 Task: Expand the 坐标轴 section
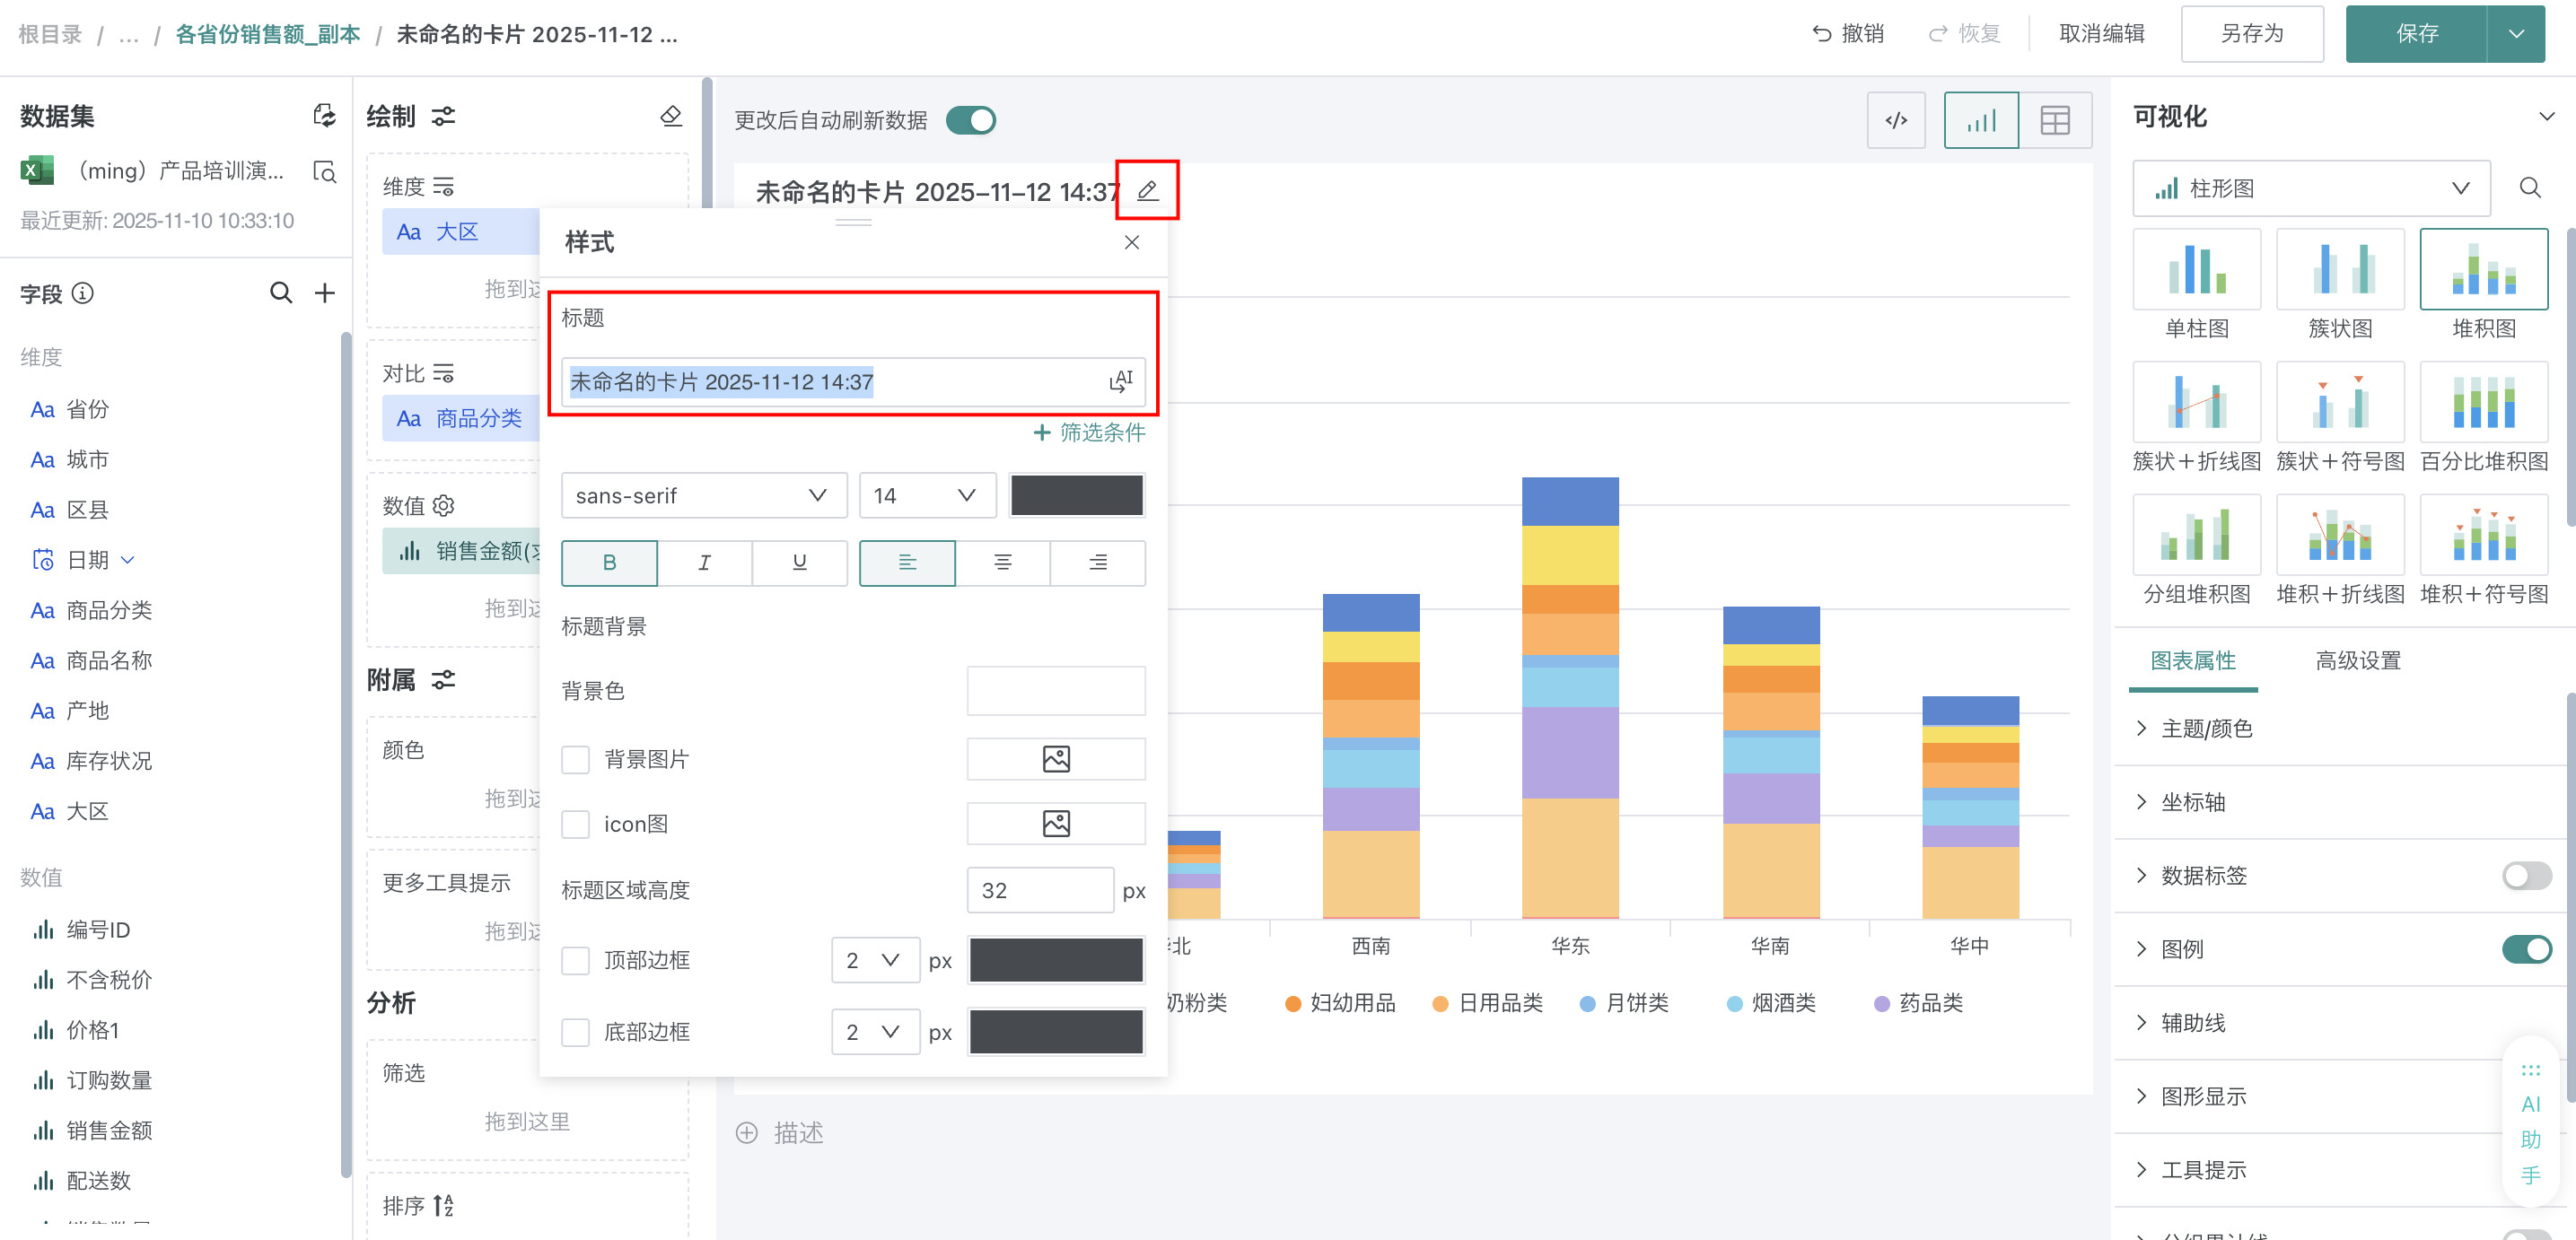(2192, 802)
